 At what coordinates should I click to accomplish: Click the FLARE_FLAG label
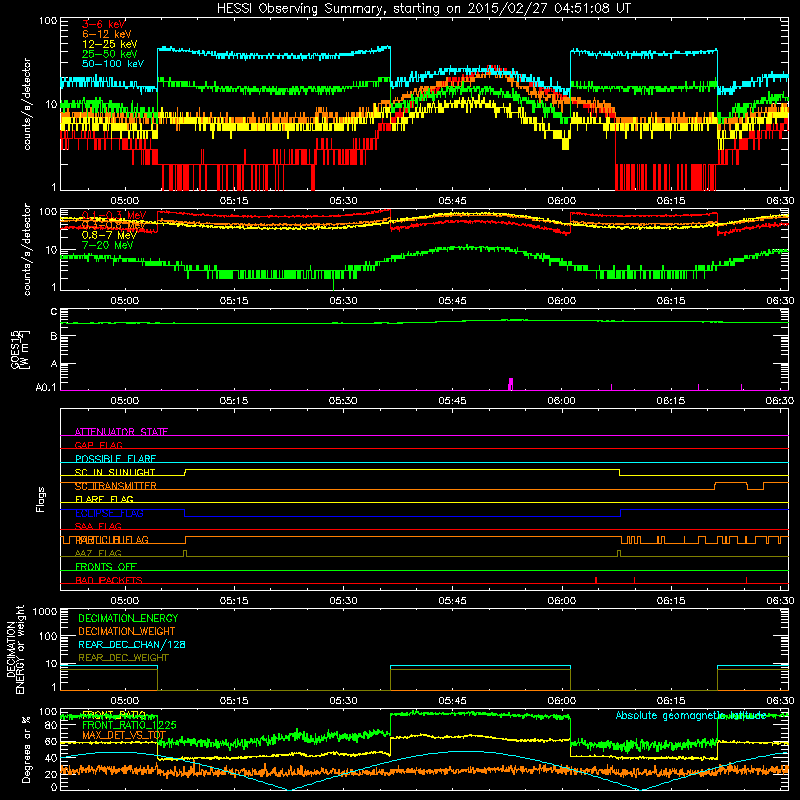tap(104, 499)
